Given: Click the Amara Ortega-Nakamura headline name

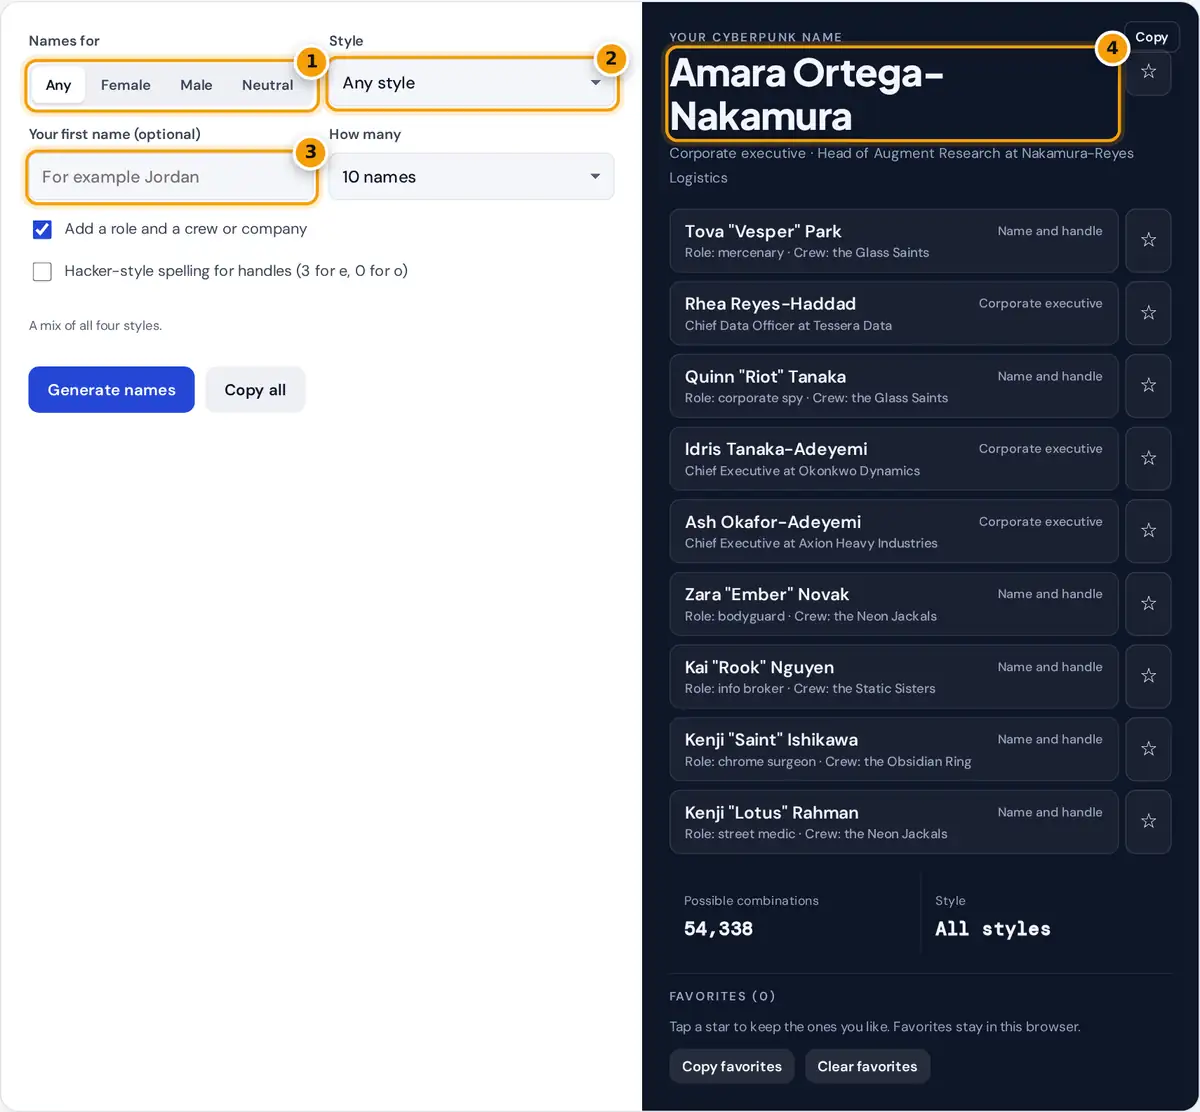Looking at the screenshot, I should pos(807,94).
